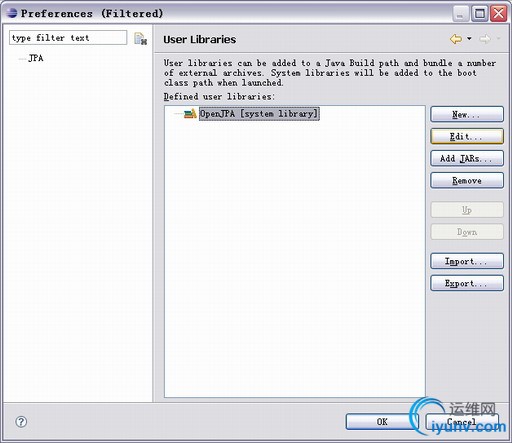Click the OpenJPA library books icon

coord(190,114)
